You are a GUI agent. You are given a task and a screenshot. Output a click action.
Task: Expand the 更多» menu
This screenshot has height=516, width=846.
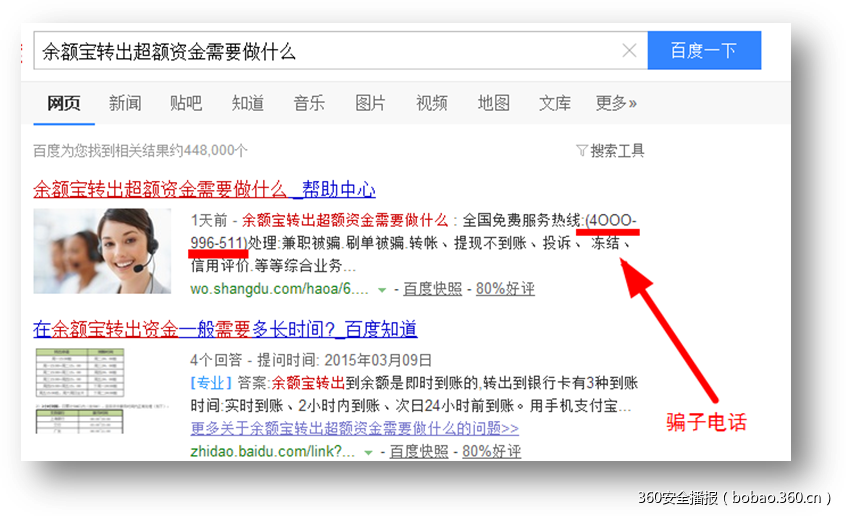(616, 103)
